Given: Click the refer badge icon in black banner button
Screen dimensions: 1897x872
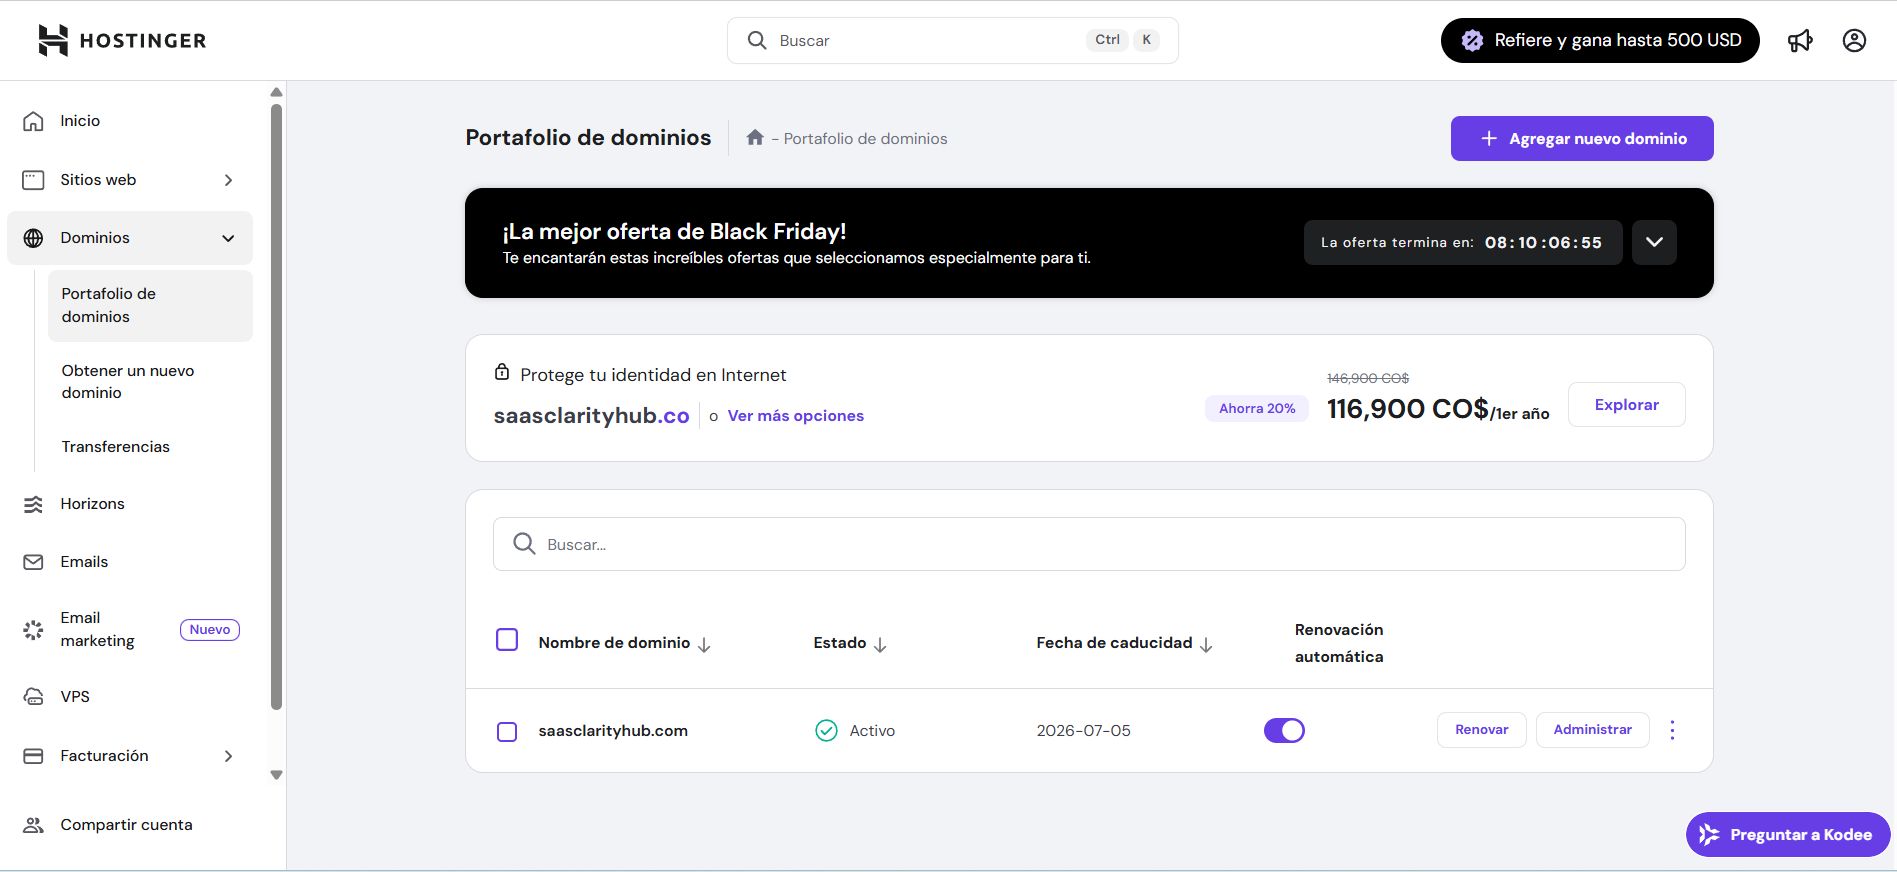Looking at the screenshot, I should [x=1472, y=40].
